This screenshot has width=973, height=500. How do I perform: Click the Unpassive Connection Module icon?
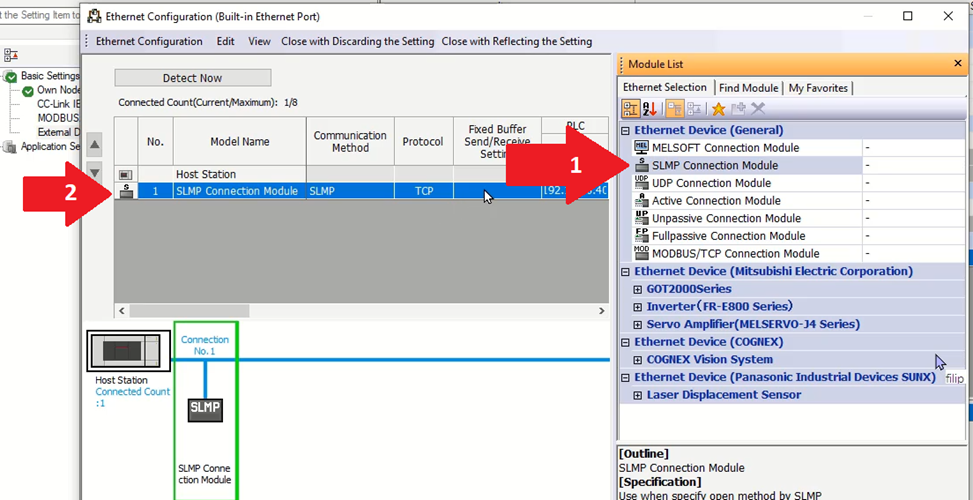[641, 218]
